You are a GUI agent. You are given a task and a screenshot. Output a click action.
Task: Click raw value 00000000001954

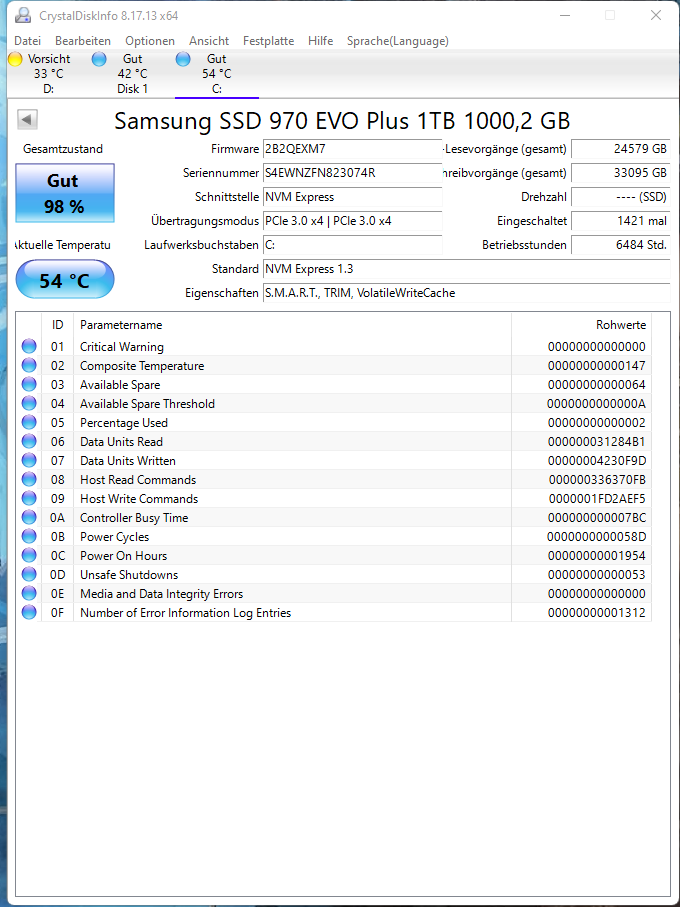pos(597,555)
